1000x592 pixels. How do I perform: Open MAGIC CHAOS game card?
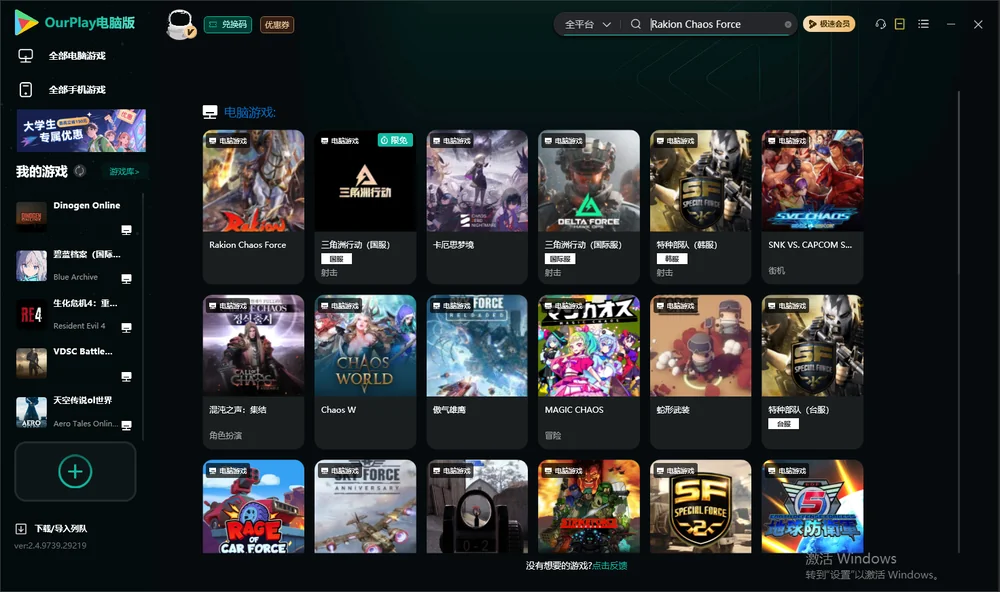[589, 371]
